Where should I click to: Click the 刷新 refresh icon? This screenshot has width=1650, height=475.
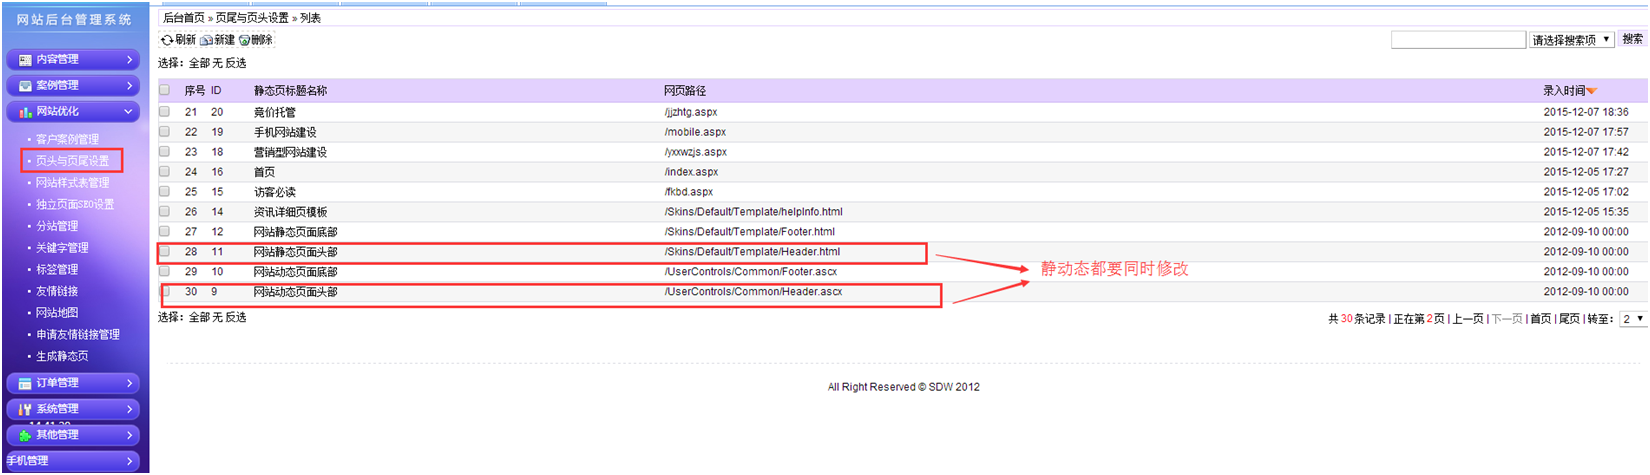pos(167,41)
